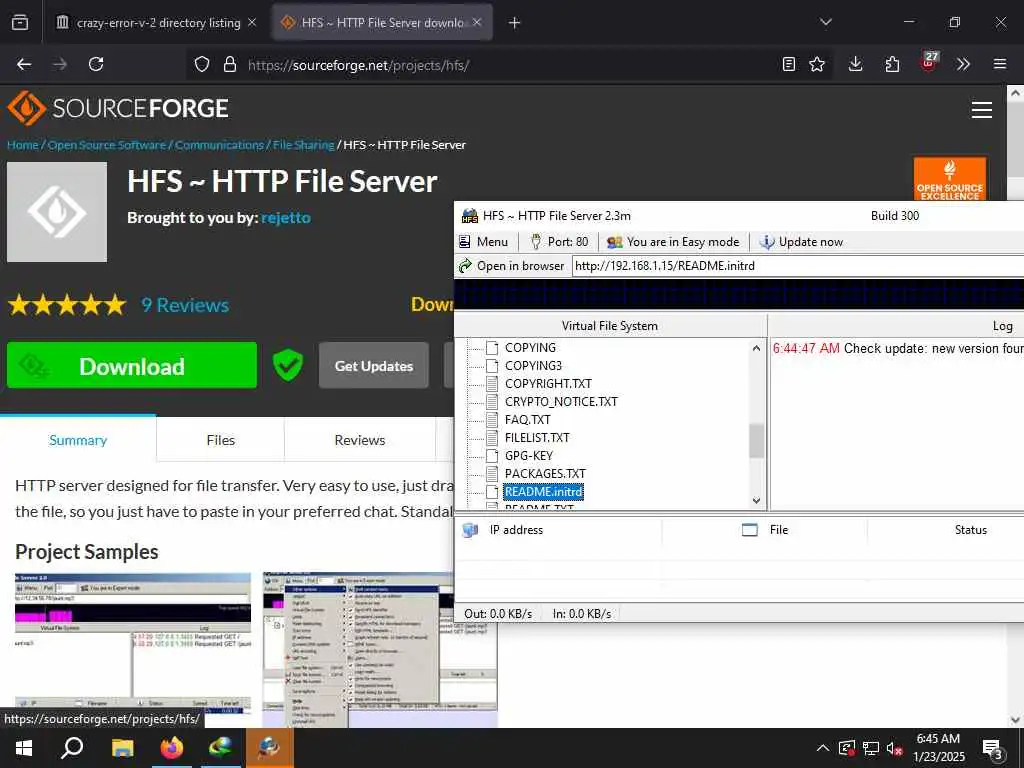Switch to crazy-error-v-2 directory listing tab
Screen dimensions: 1024x768
[x=157, y=23]
